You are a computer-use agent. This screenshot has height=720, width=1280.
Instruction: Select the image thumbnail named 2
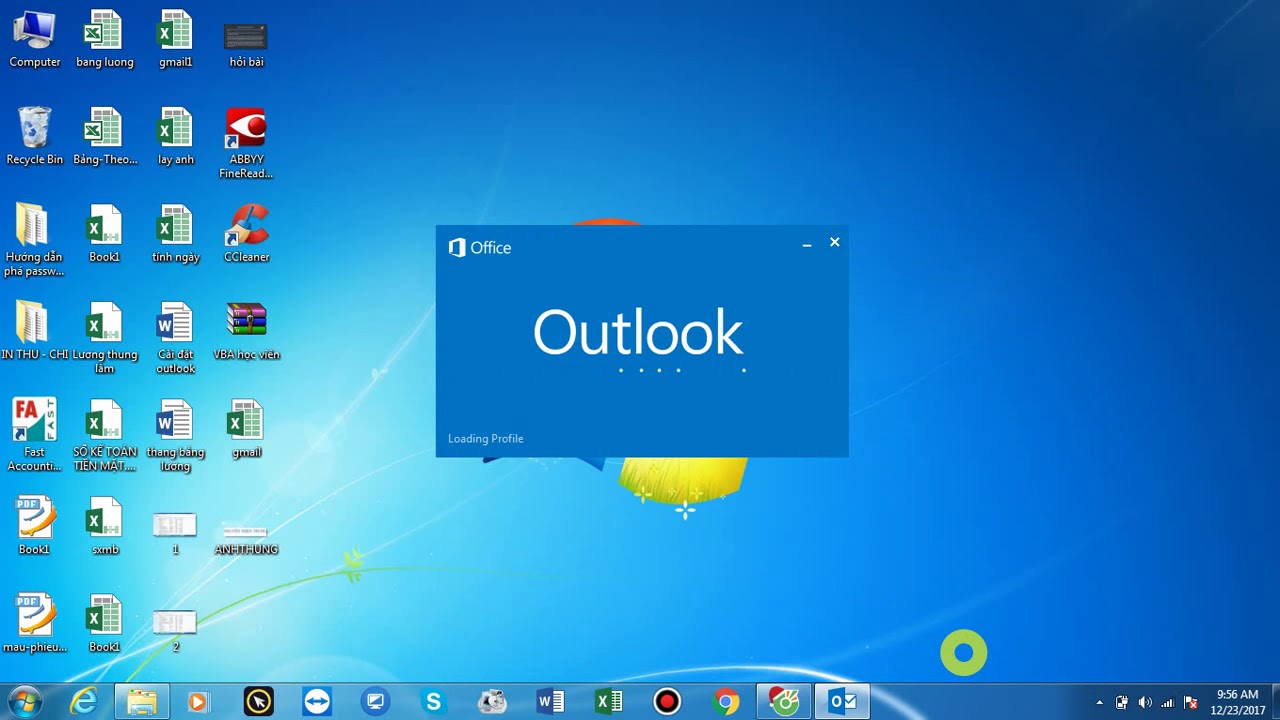pos(175,632)
